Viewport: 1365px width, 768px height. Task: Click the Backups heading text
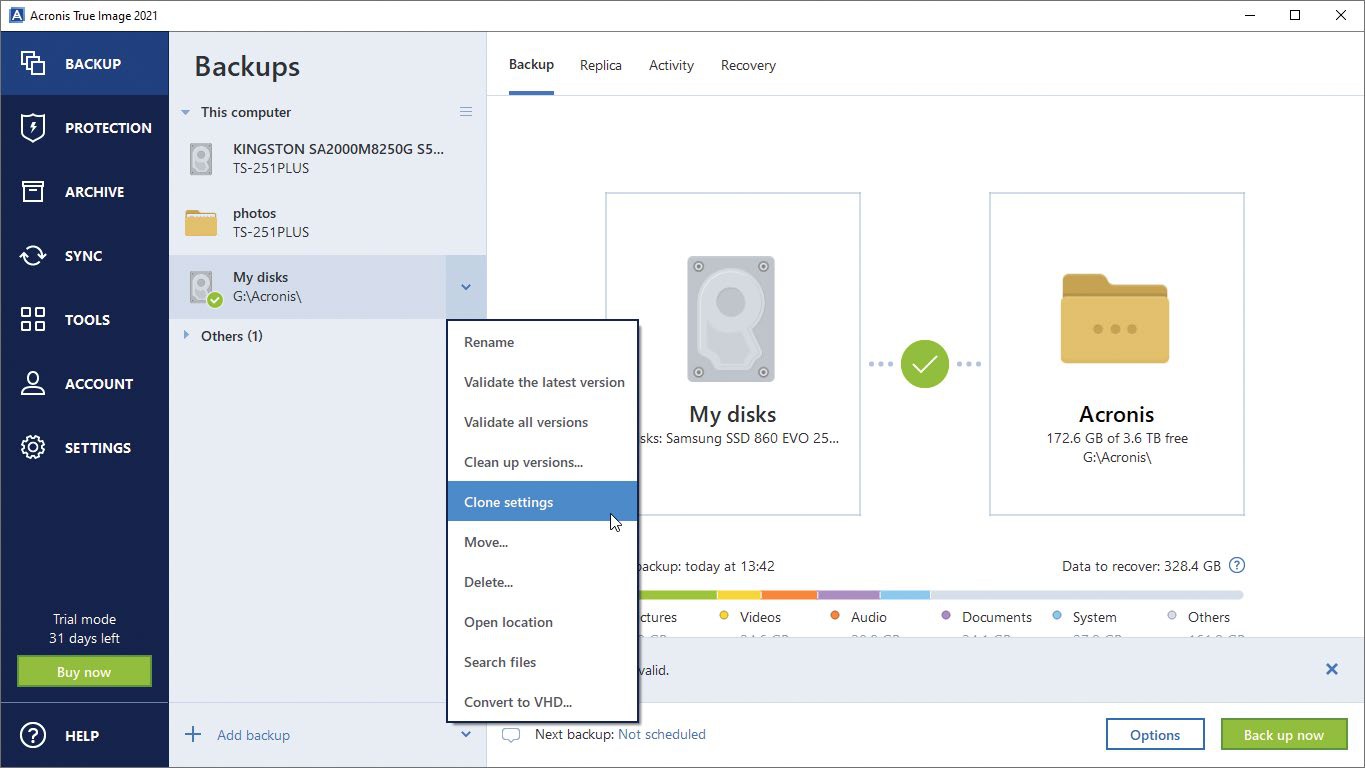coord(247,66)
